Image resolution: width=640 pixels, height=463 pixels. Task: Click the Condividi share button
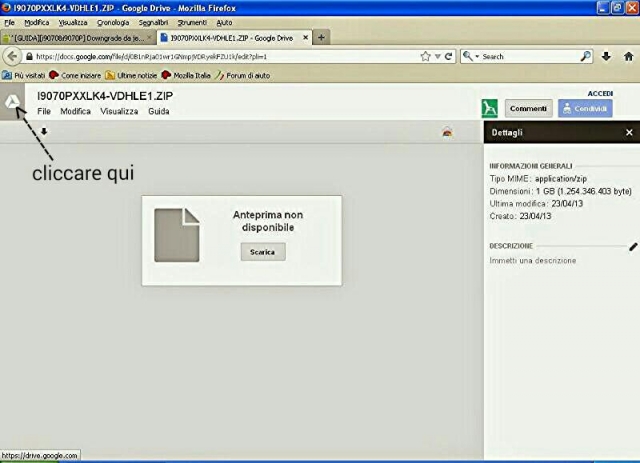click(x=585, y=108)
